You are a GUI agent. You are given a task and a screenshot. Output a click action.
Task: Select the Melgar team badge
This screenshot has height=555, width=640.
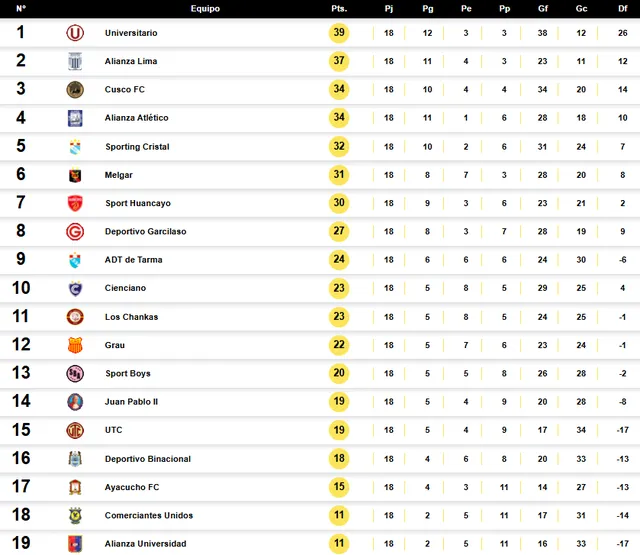pyautogui.click(x=75, y=175)
